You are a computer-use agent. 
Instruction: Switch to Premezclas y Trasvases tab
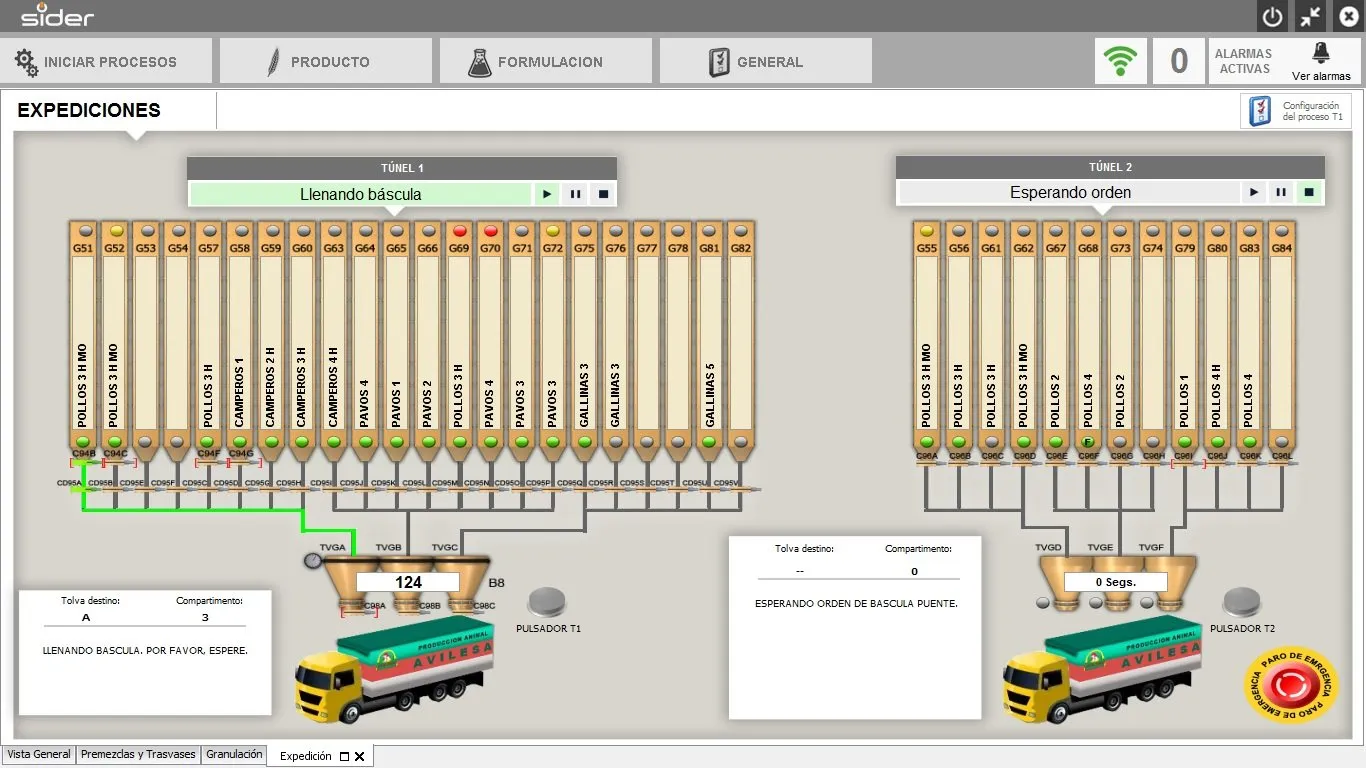[139, 754]
